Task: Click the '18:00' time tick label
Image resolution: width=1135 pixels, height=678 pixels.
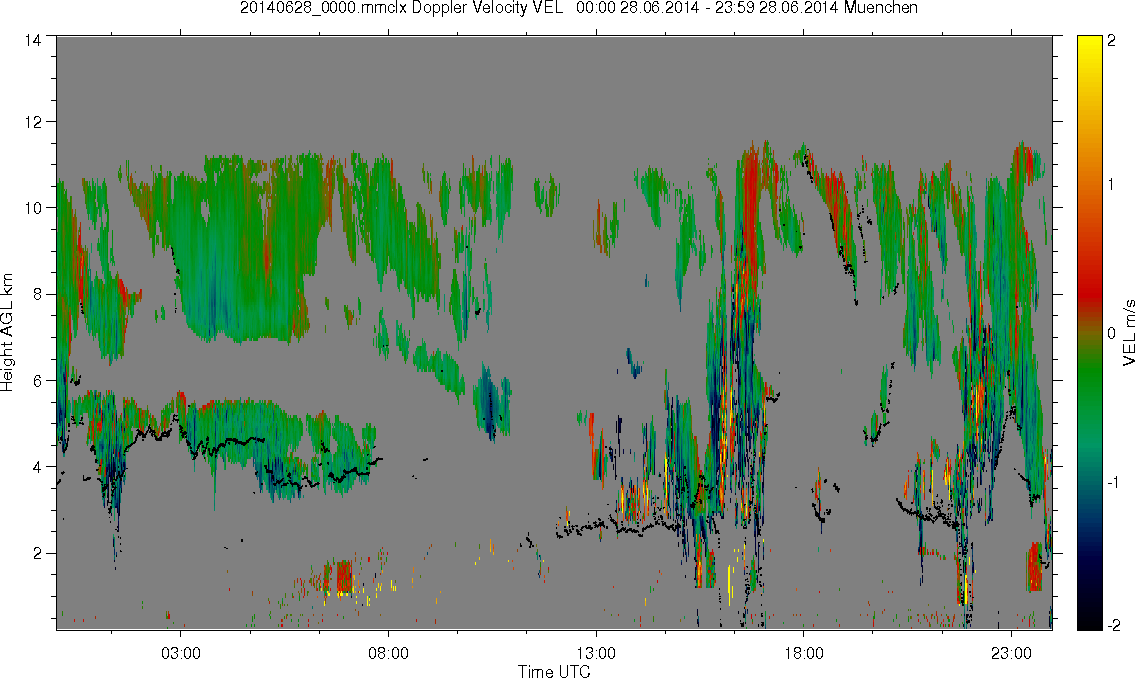Action: click(x=803, y=653)
